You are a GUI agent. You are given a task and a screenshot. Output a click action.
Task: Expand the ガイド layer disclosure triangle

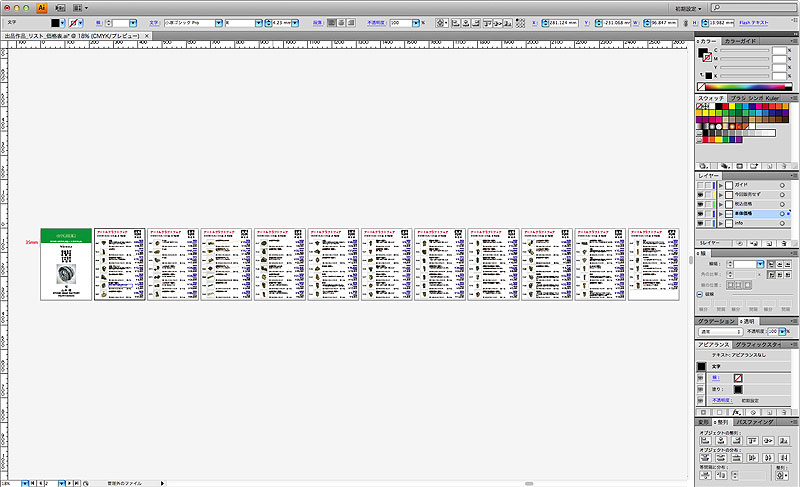721,185
